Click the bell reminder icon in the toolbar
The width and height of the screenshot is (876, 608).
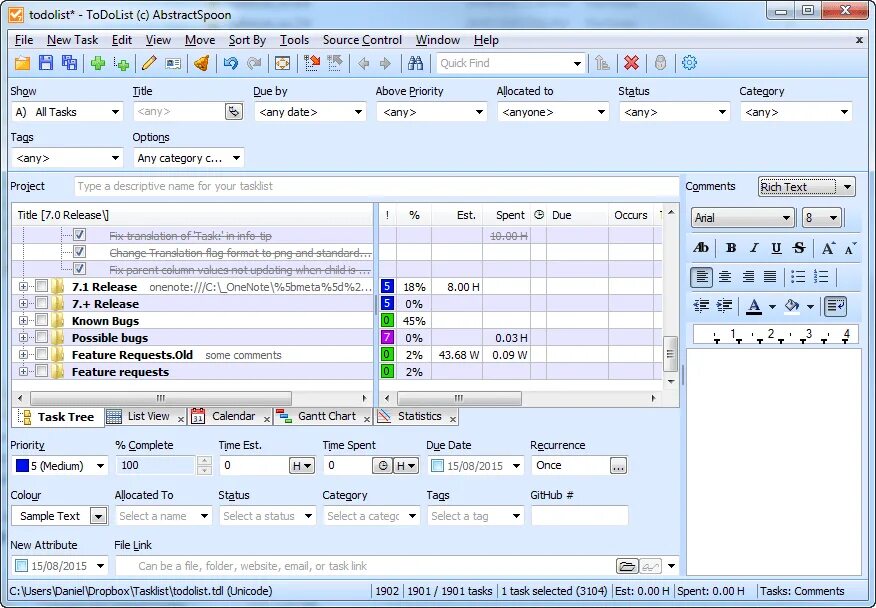202,63
